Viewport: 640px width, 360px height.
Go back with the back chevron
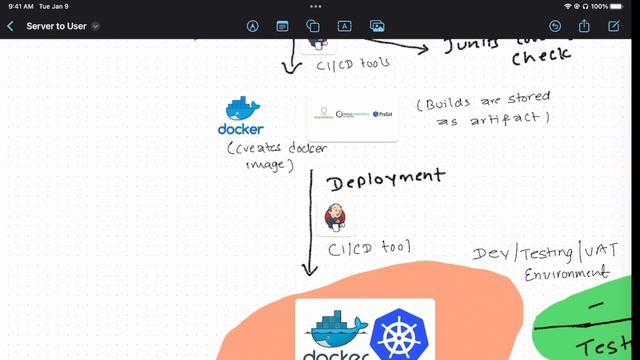[x=11, y=26]
